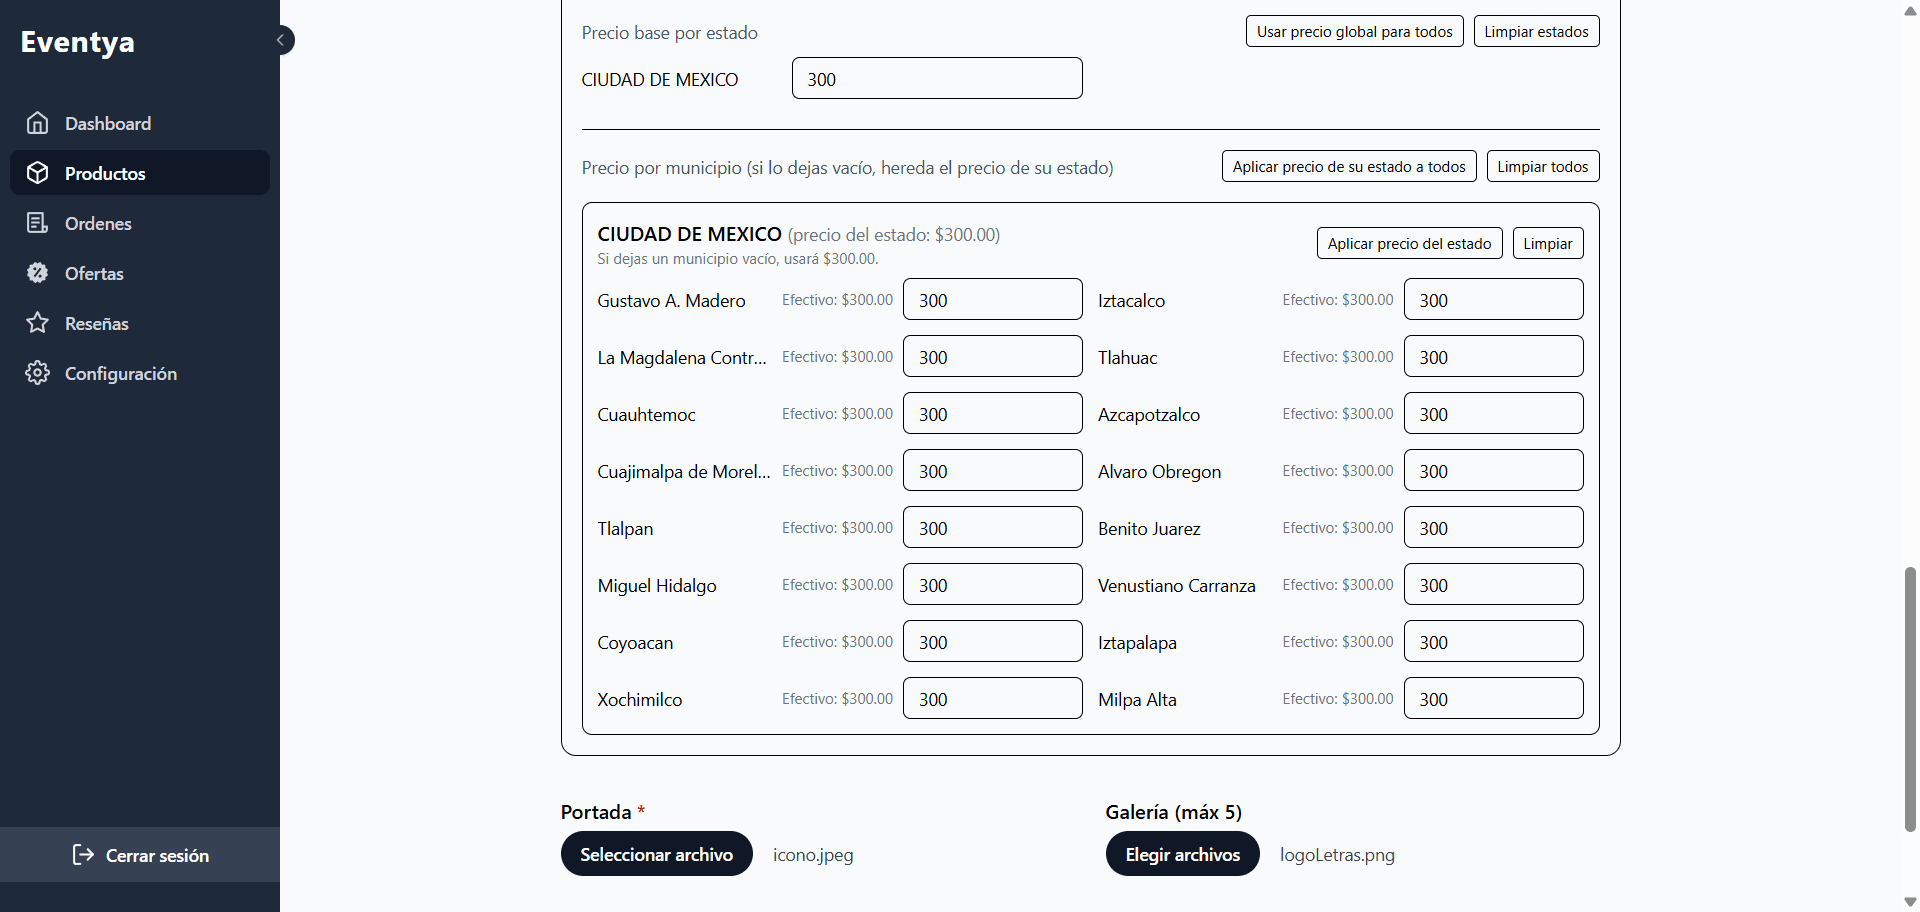Select the Tlalpan price input field
Screen dimensions: 1920x912
(x=992, y=527)
